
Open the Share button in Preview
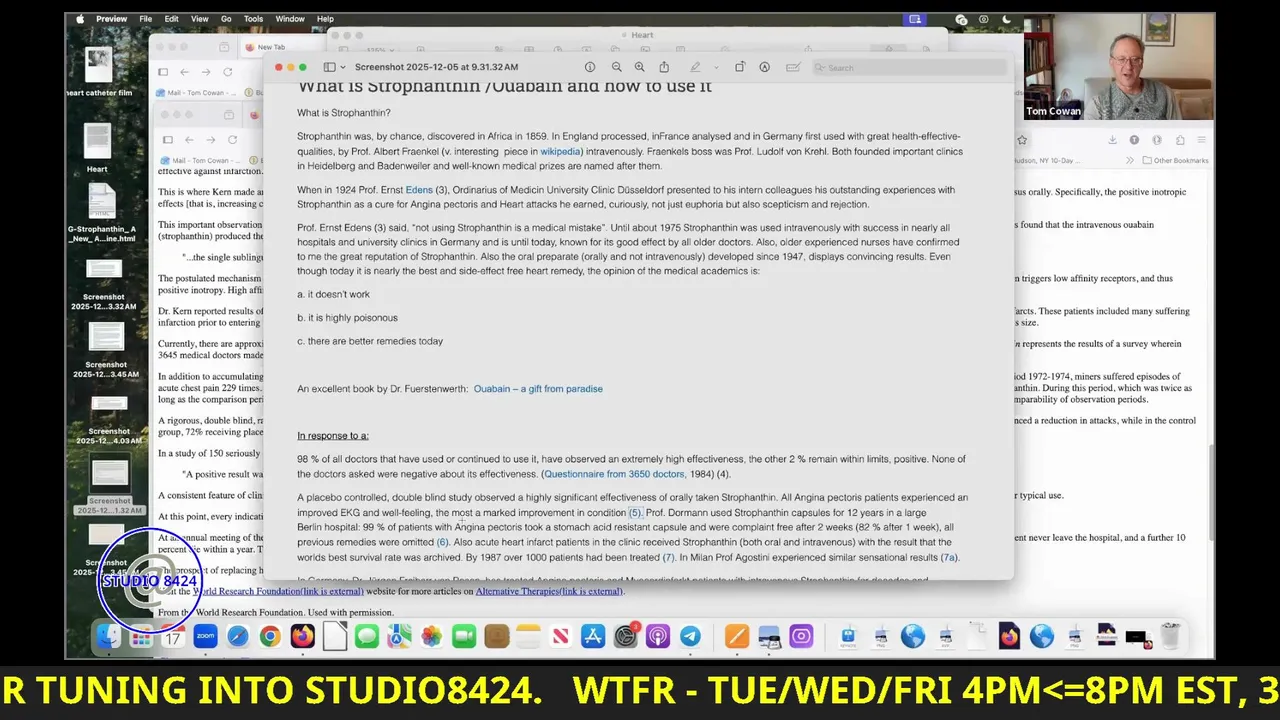click(x=664, y=67)
